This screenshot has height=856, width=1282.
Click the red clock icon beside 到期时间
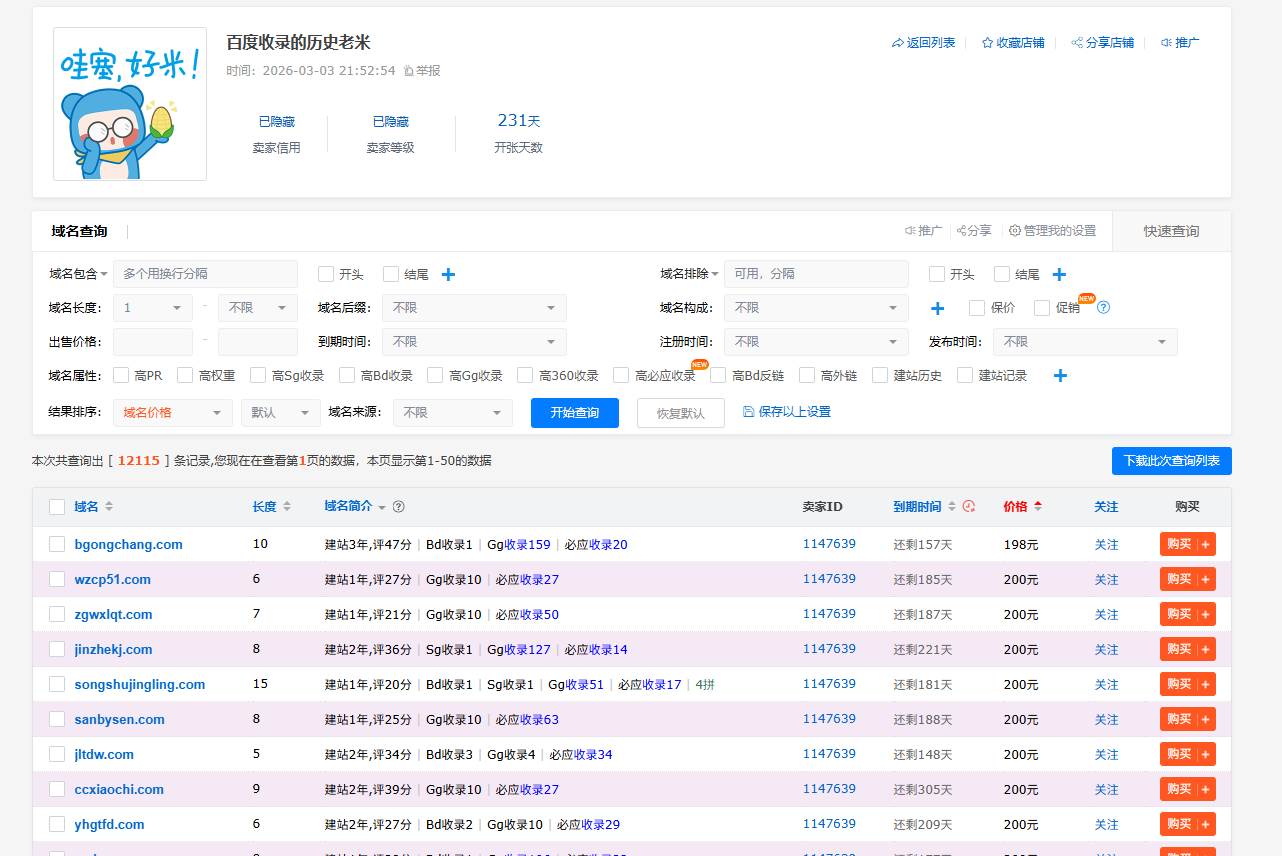pyautogui.click(x=968, y=507)
